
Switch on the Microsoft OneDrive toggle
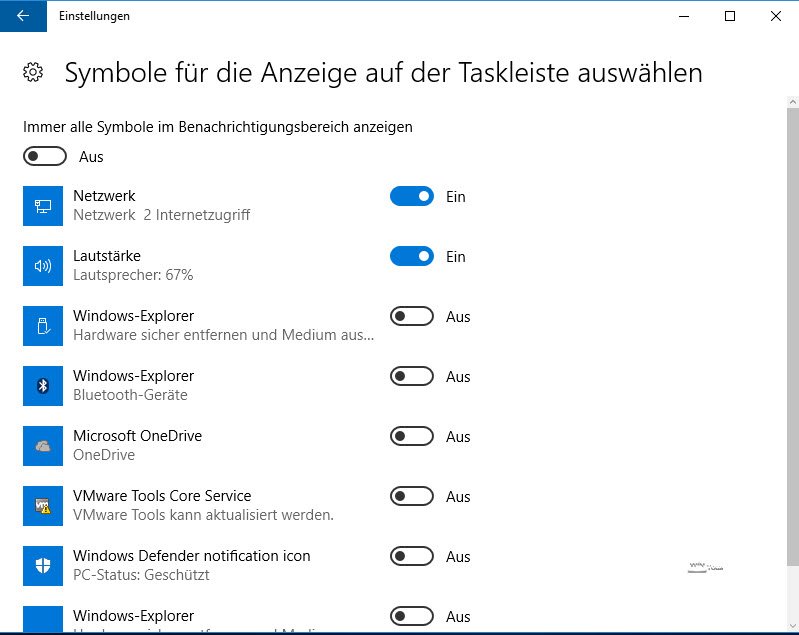(412, 437)
